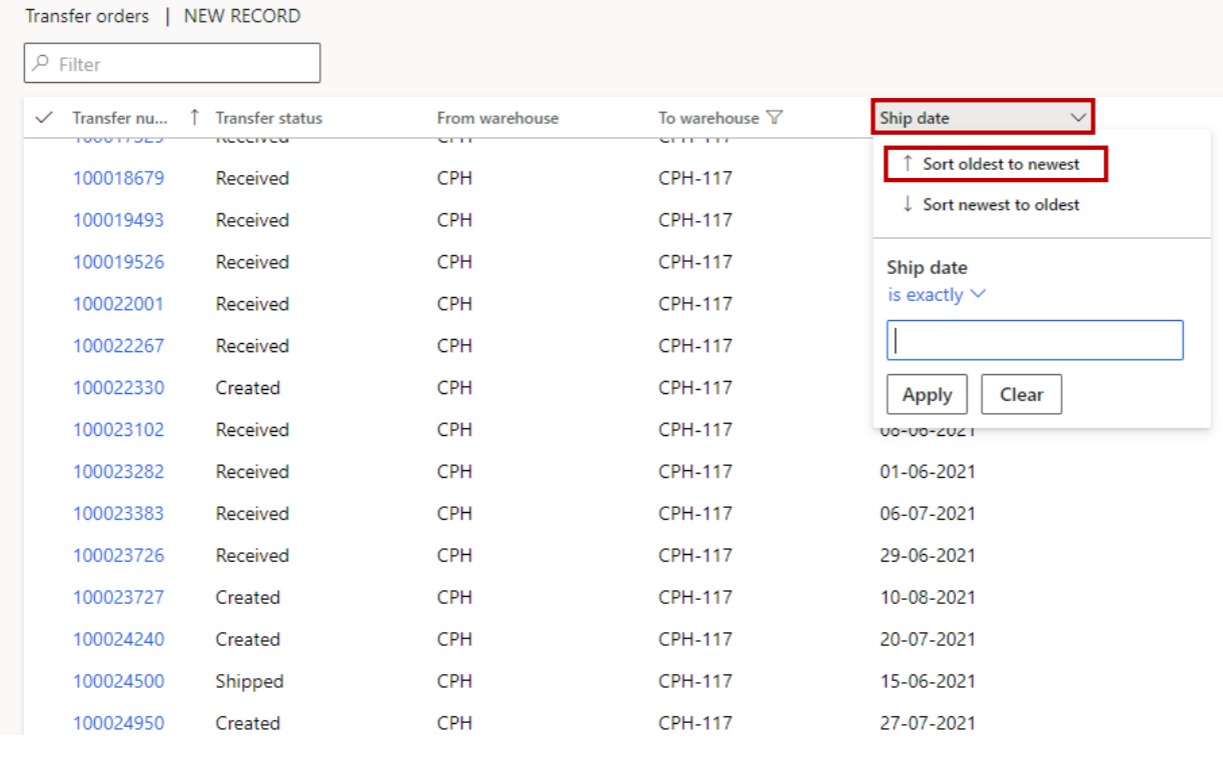Open transfer order 100024500
This screenshot has height=757, width=1223.
point(118,682)
